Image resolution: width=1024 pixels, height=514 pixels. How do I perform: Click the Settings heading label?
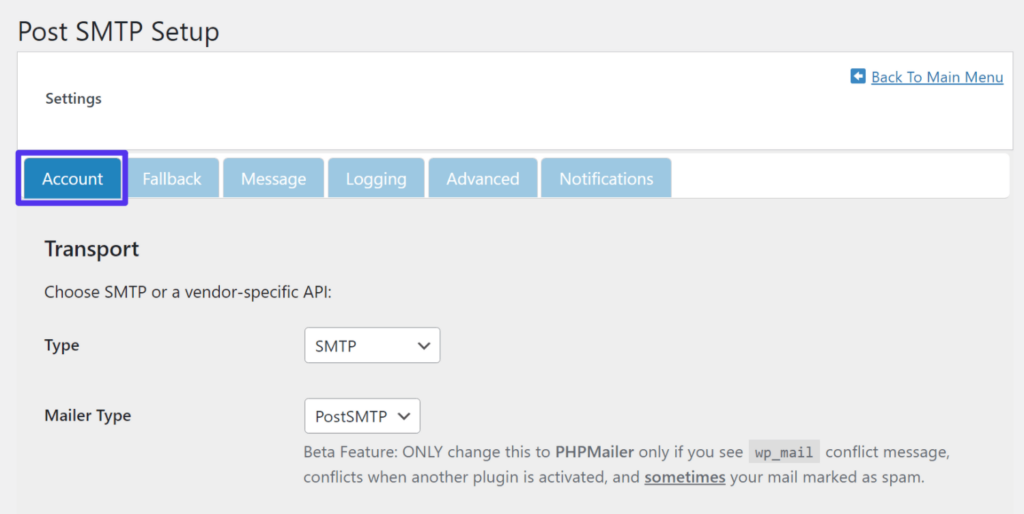73,99
